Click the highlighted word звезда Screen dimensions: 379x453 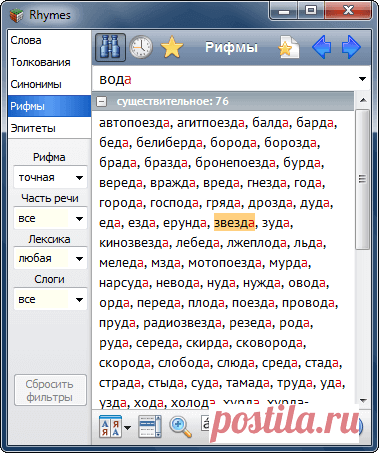(x=234, y=222)
